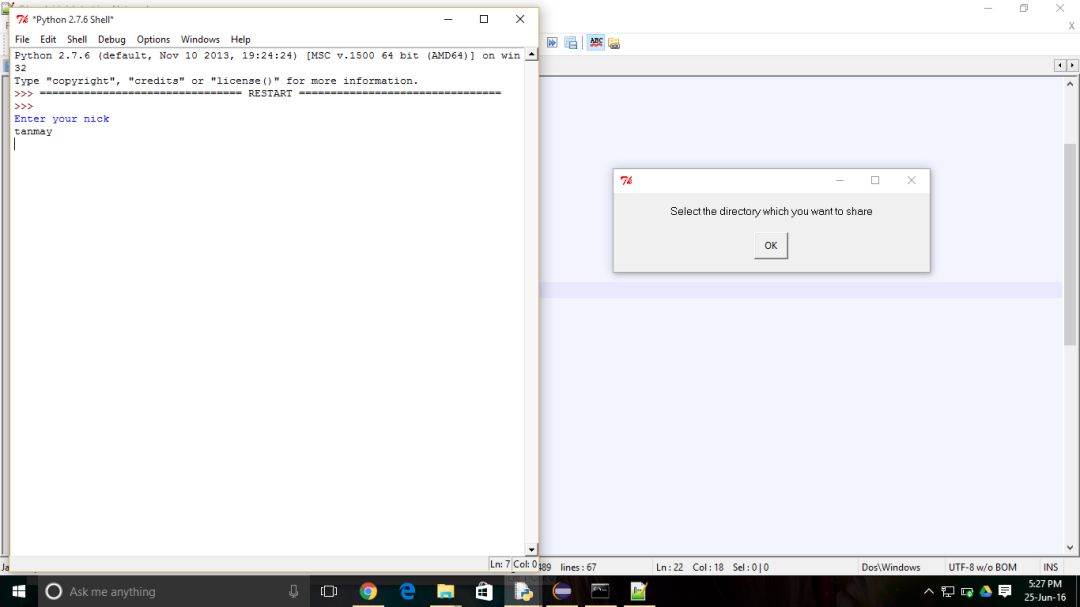Click the run multiple macros icon in Notepad++
1080x607 pixels.
[x=552, y=43]
